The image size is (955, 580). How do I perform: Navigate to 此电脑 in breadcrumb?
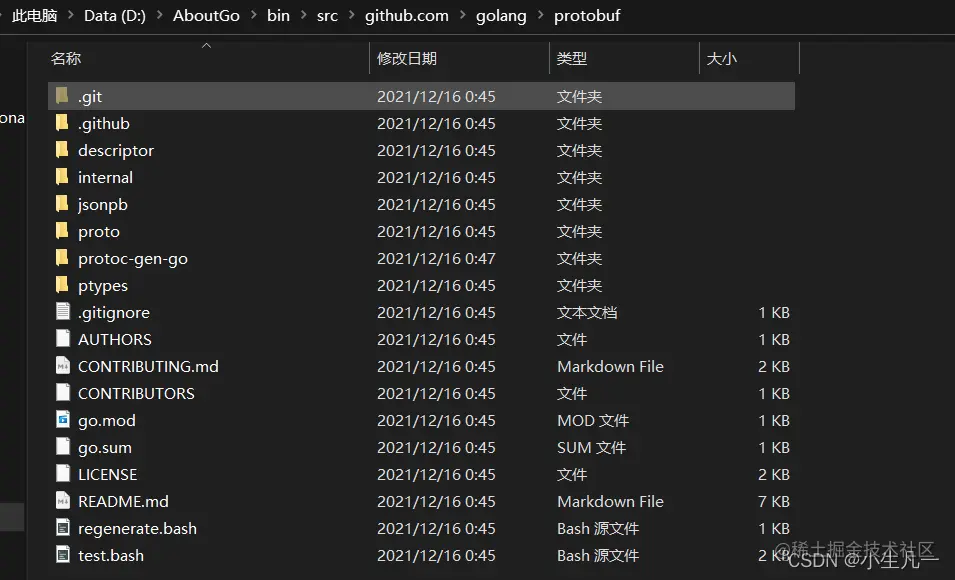click(34, 15)
